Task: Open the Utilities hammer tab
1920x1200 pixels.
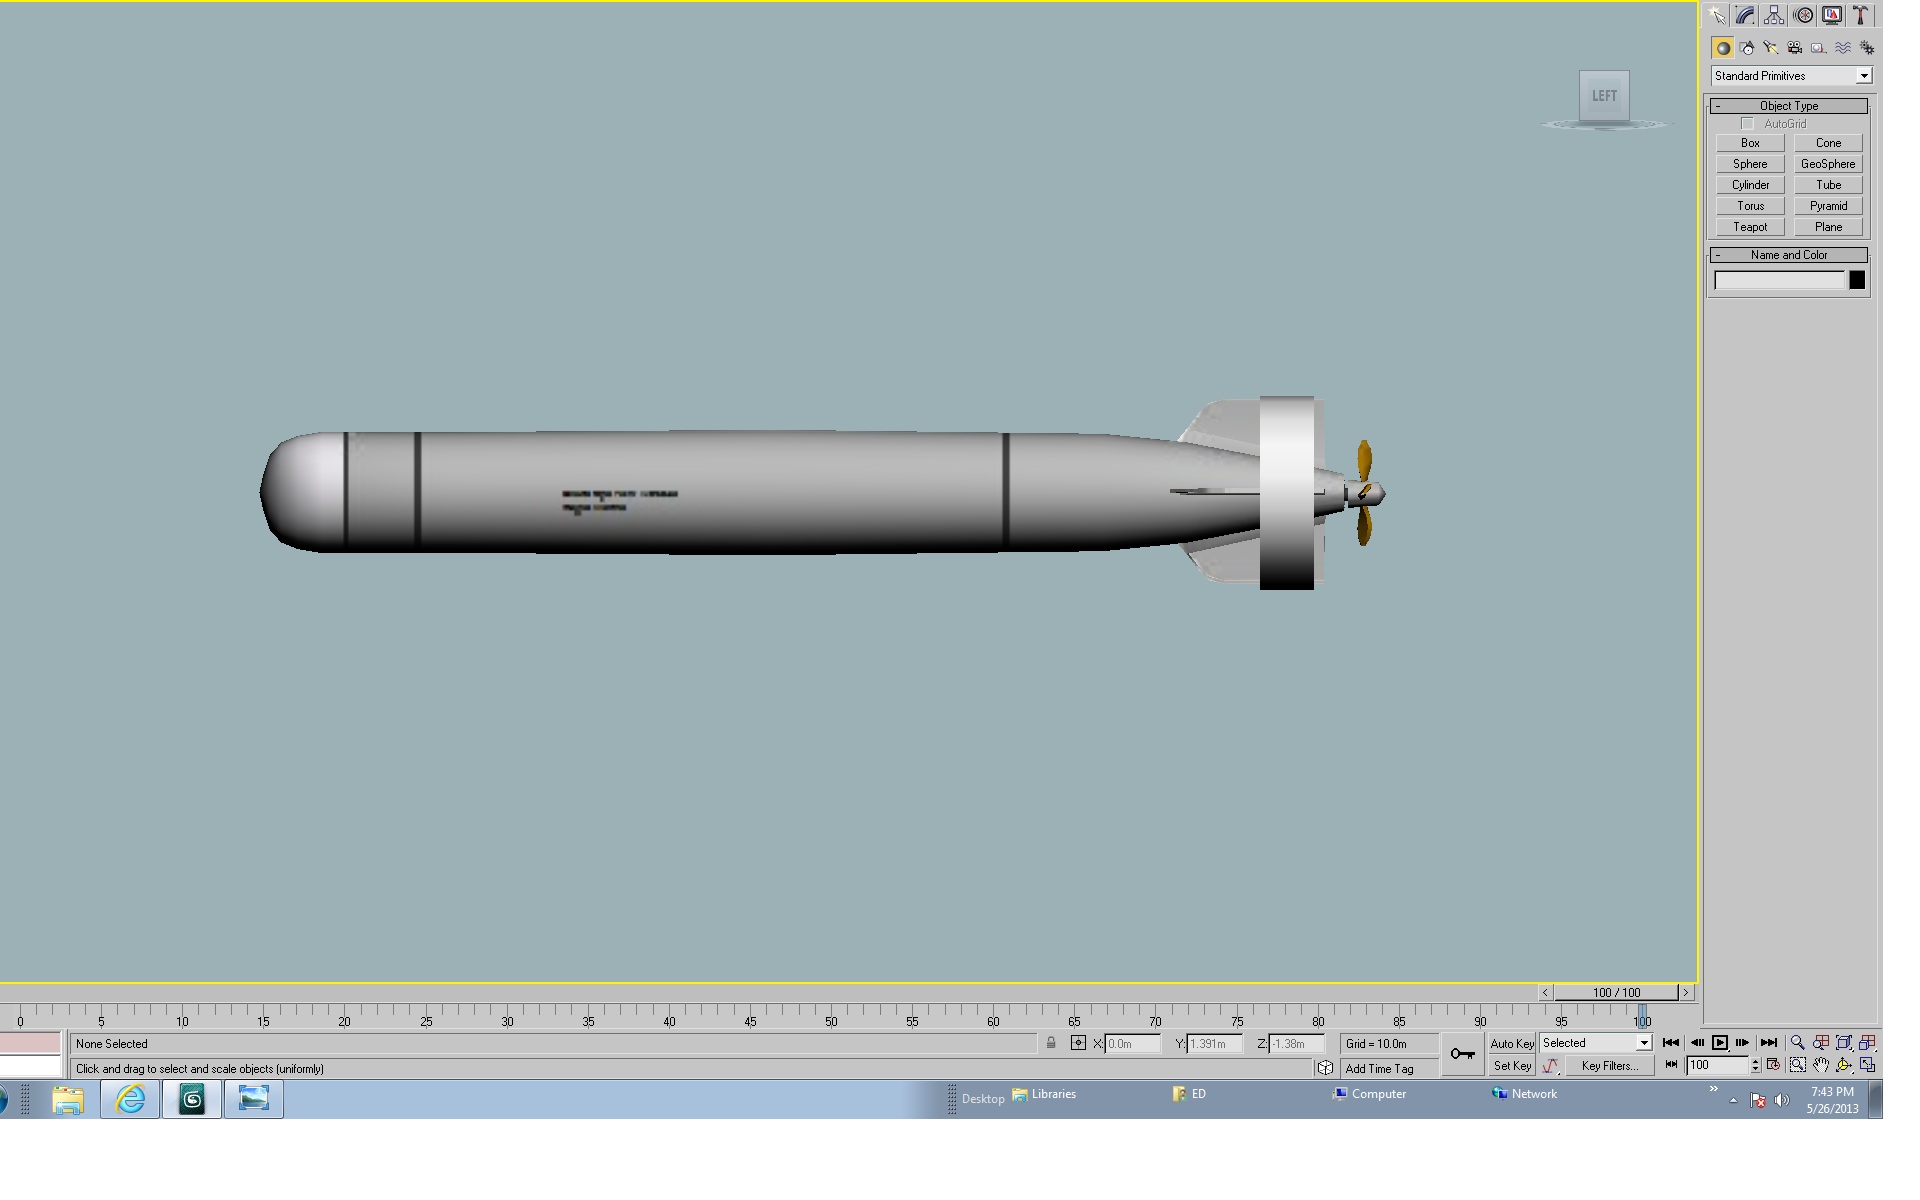Action: (1861, 15)
